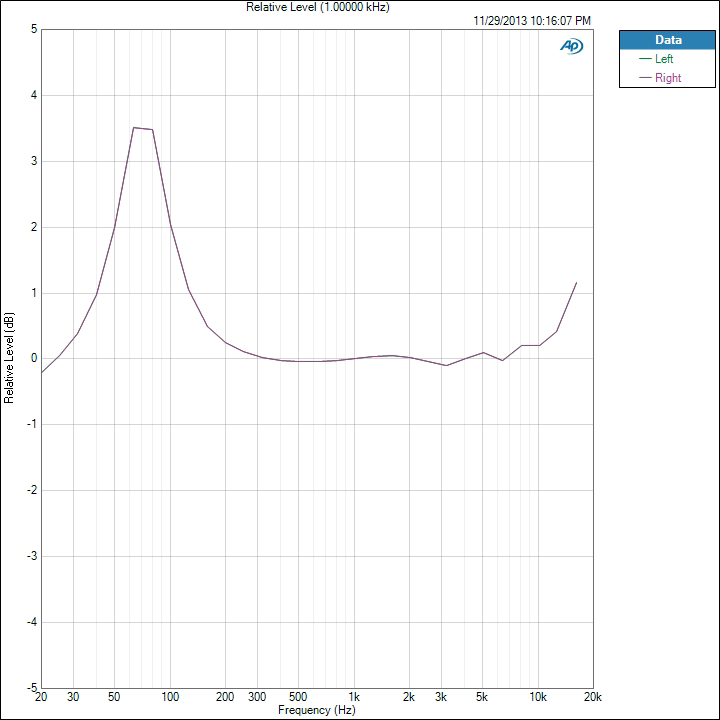Click the 5 label atop the level axis

34,29
